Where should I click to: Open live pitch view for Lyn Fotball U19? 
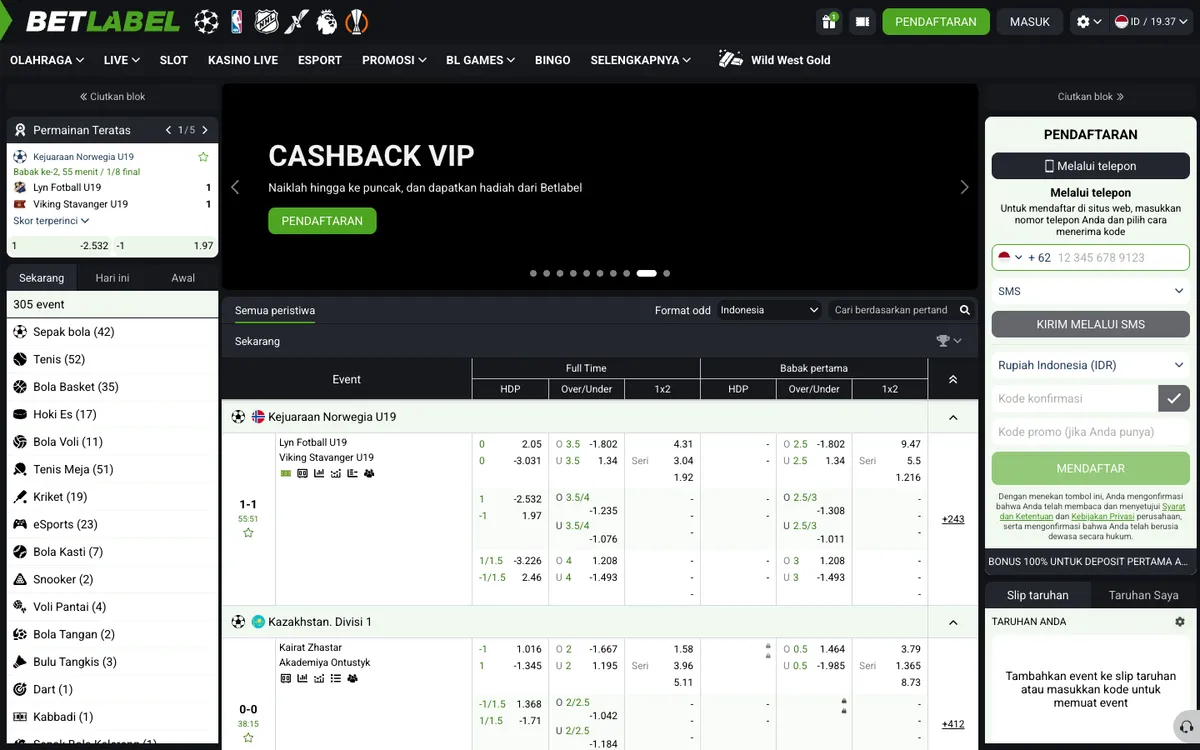(x=286, y=473)
